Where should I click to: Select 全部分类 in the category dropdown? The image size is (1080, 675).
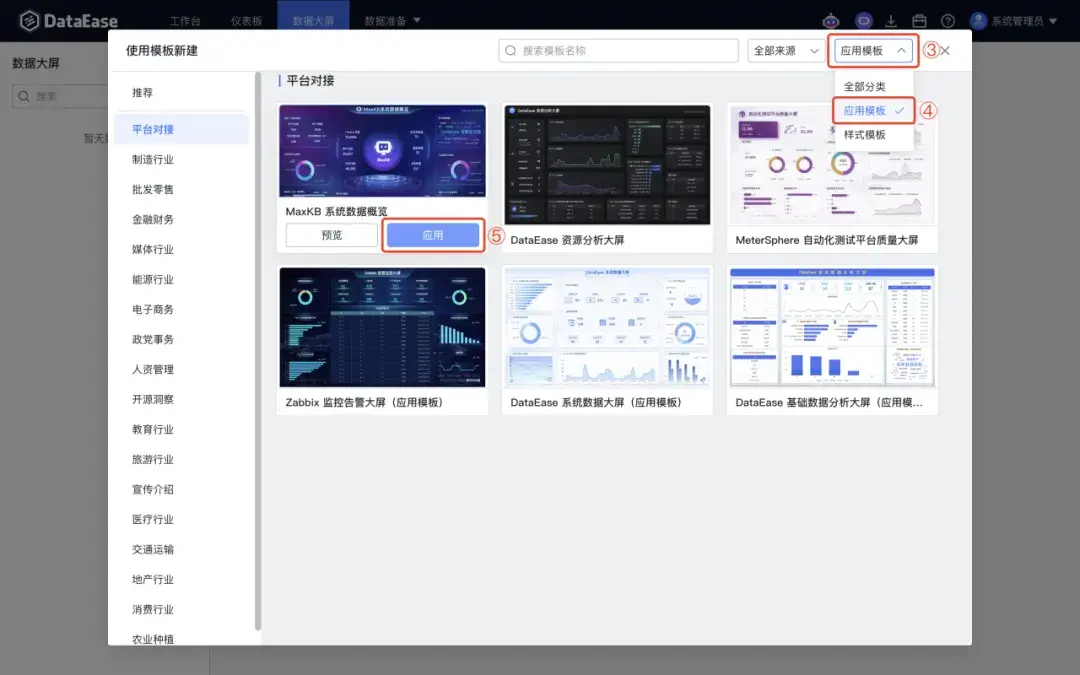[x=864, y=87]
